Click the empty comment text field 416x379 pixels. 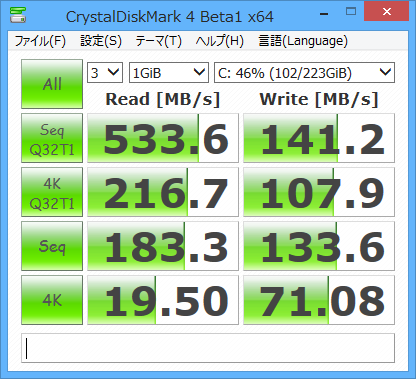(208, 348)
